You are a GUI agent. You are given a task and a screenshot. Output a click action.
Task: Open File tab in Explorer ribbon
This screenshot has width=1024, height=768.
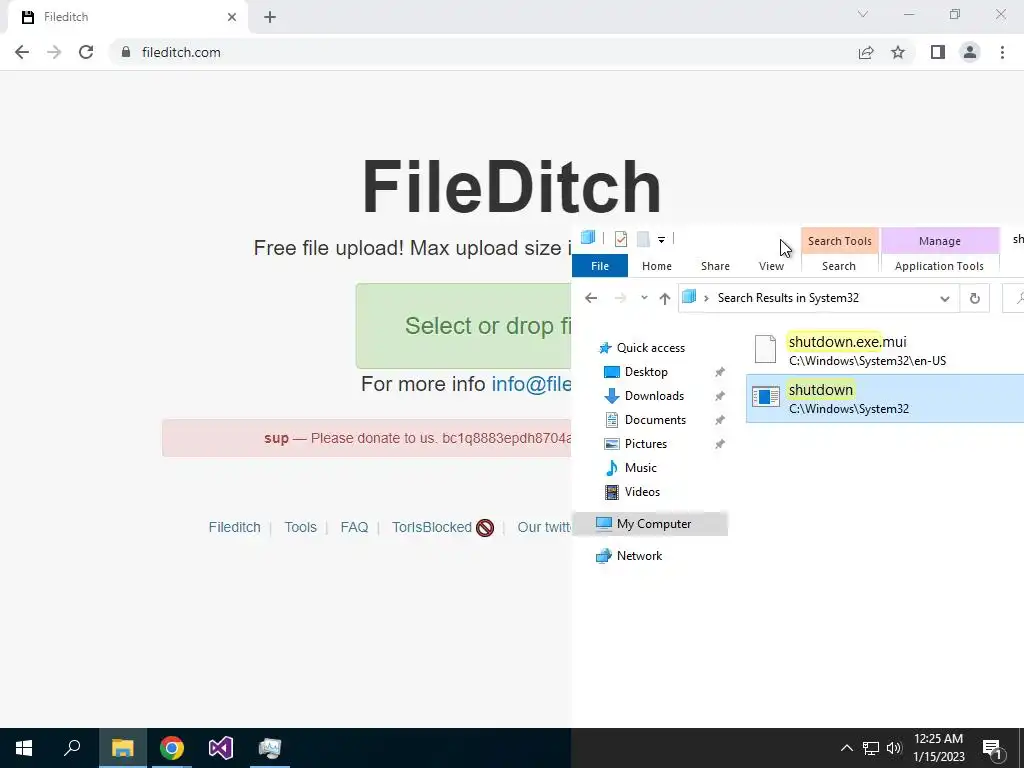[600, 266]
